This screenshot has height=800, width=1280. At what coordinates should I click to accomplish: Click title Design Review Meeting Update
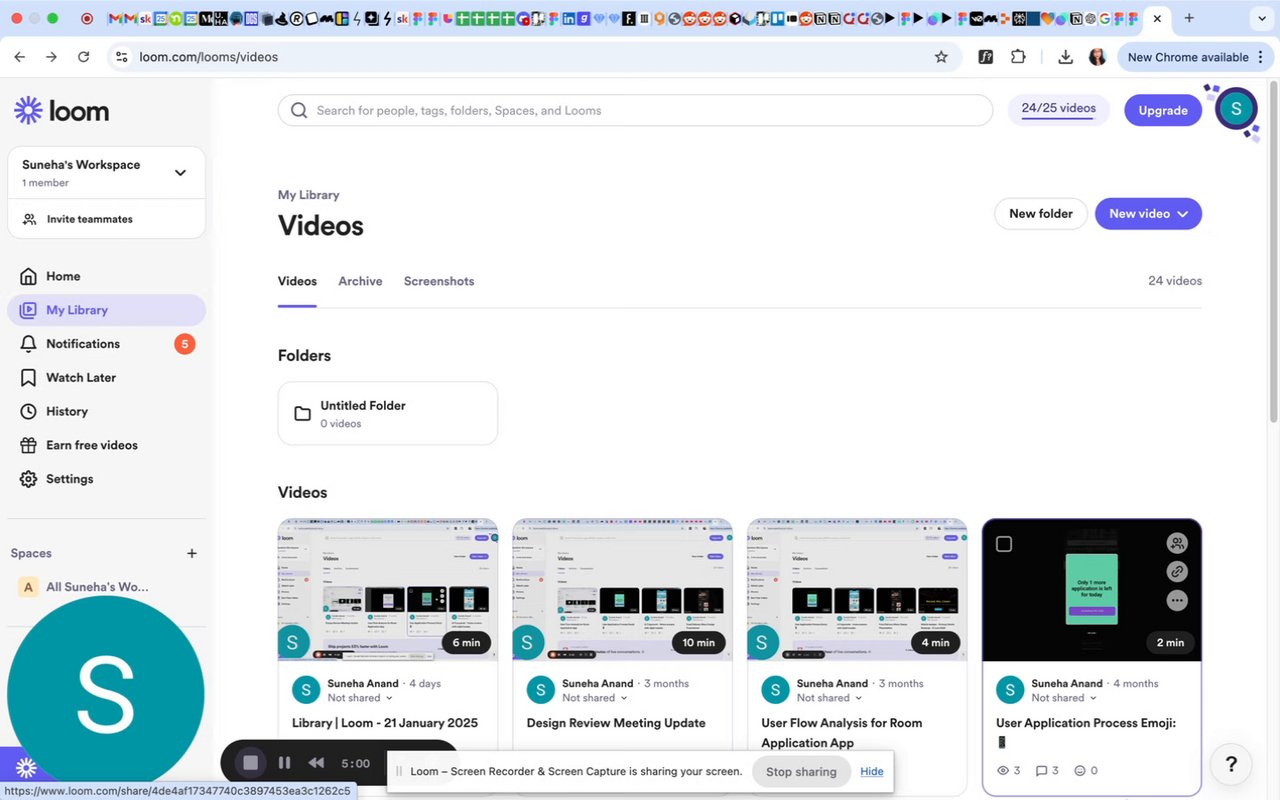(616, 723)
